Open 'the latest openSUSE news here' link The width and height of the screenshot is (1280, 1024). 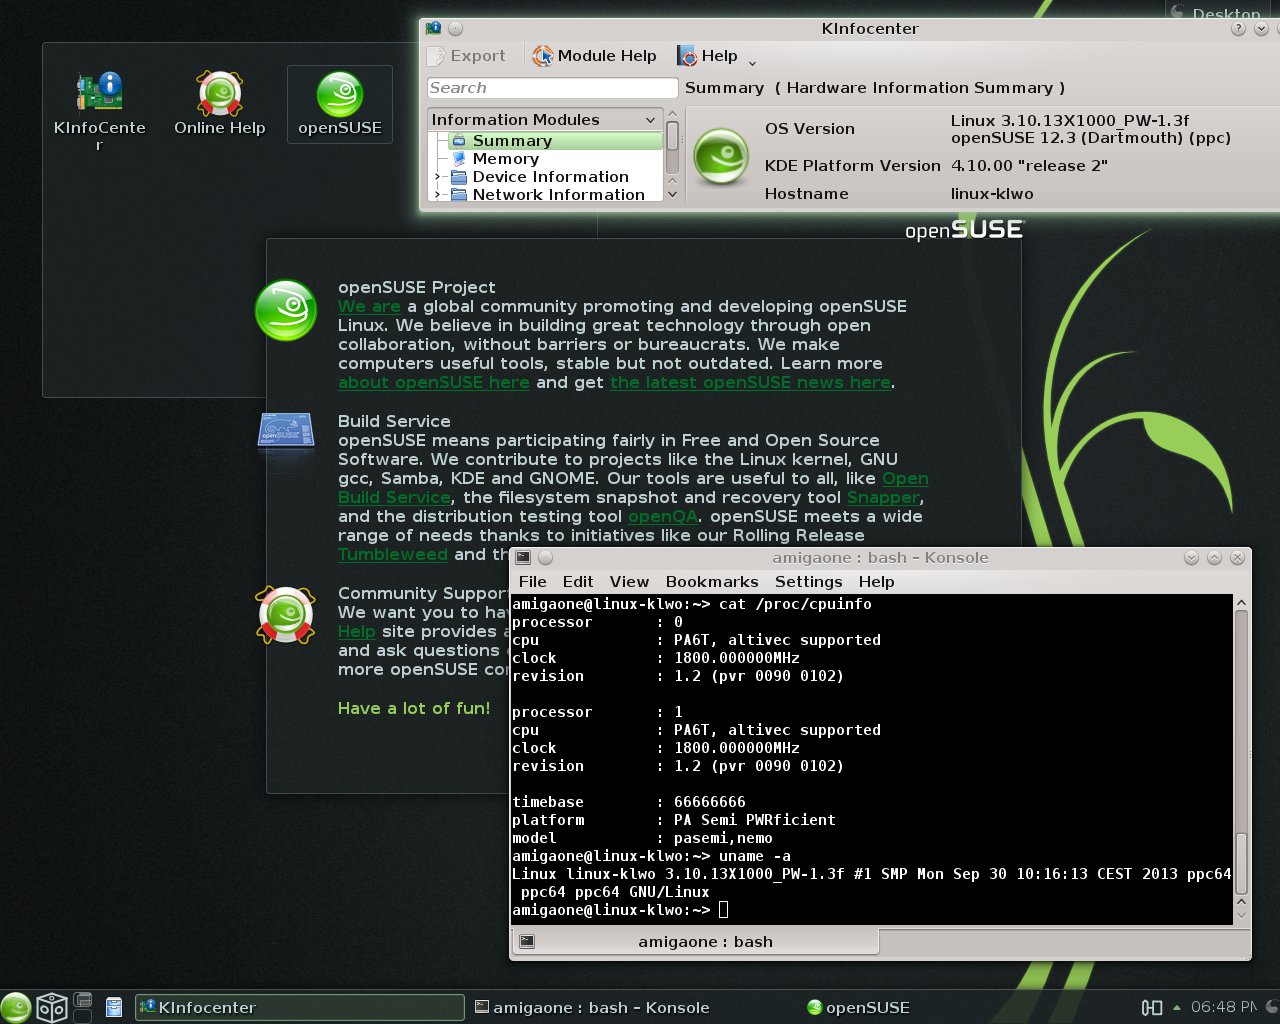pos(750,383)
